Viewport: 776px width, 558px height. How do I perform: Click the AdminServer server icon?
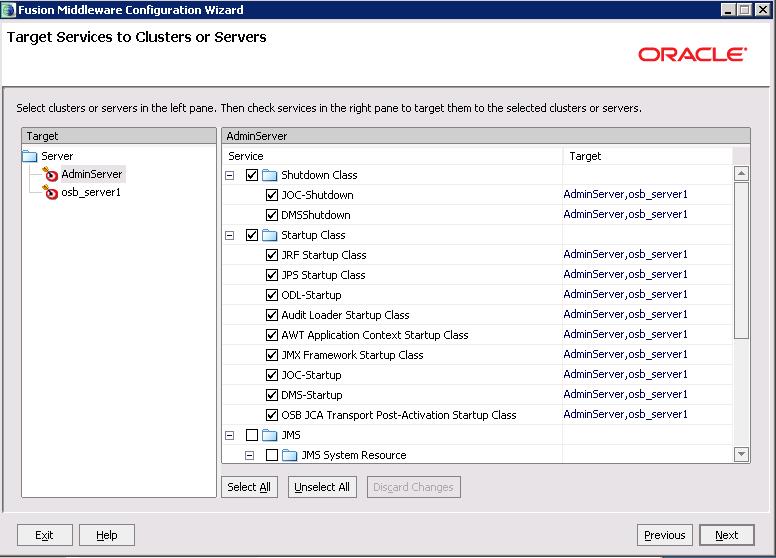click(50, 174)
